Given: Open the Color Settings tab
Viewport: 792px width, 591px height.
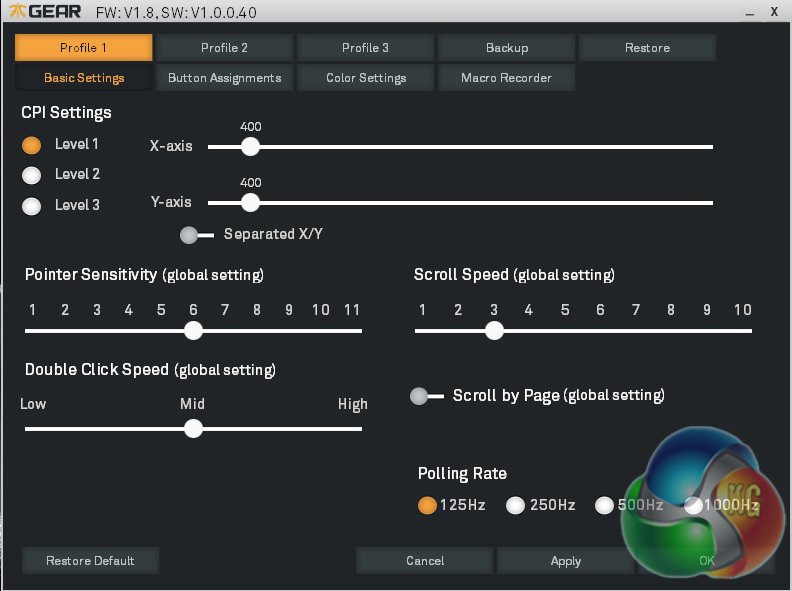Looking at the screenshot, I should [x=365, y=78].
